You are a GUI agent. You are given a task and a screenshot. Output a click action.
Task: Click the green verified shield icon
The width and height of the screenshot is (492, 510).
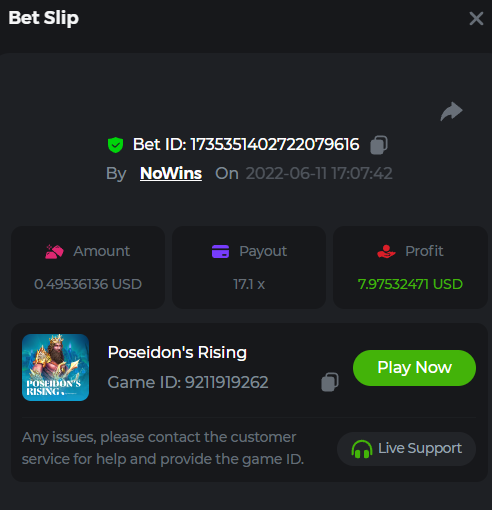click(x=116, y=145)
